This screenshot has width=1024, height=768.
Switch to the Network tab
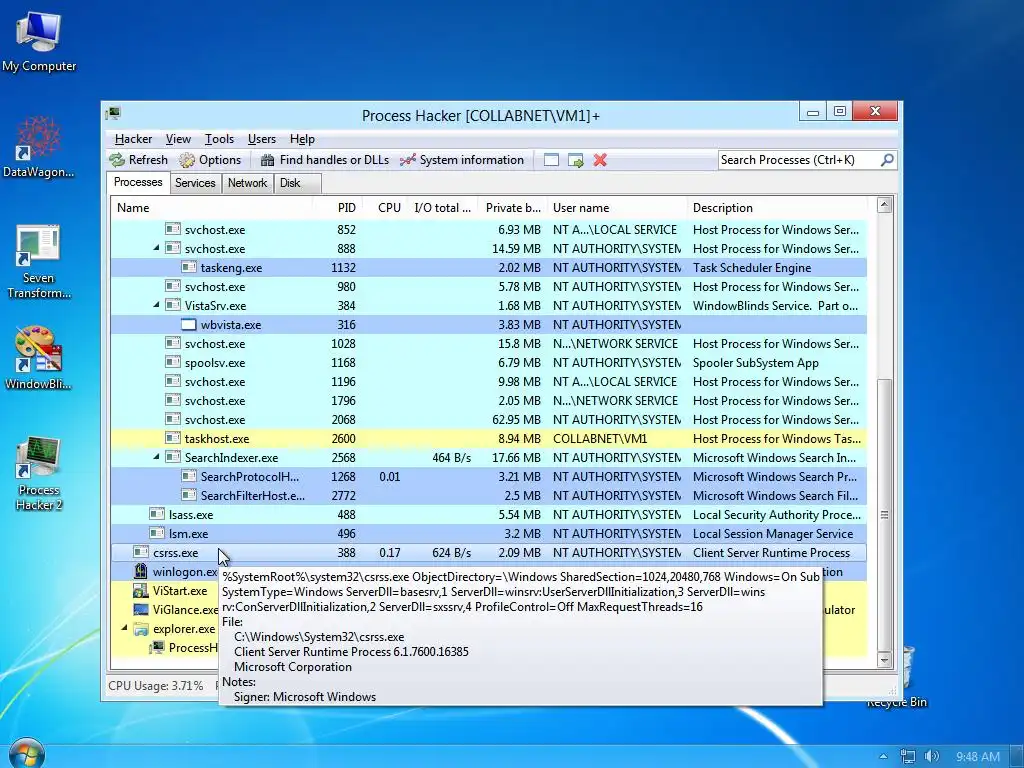(x=248, y=184)
